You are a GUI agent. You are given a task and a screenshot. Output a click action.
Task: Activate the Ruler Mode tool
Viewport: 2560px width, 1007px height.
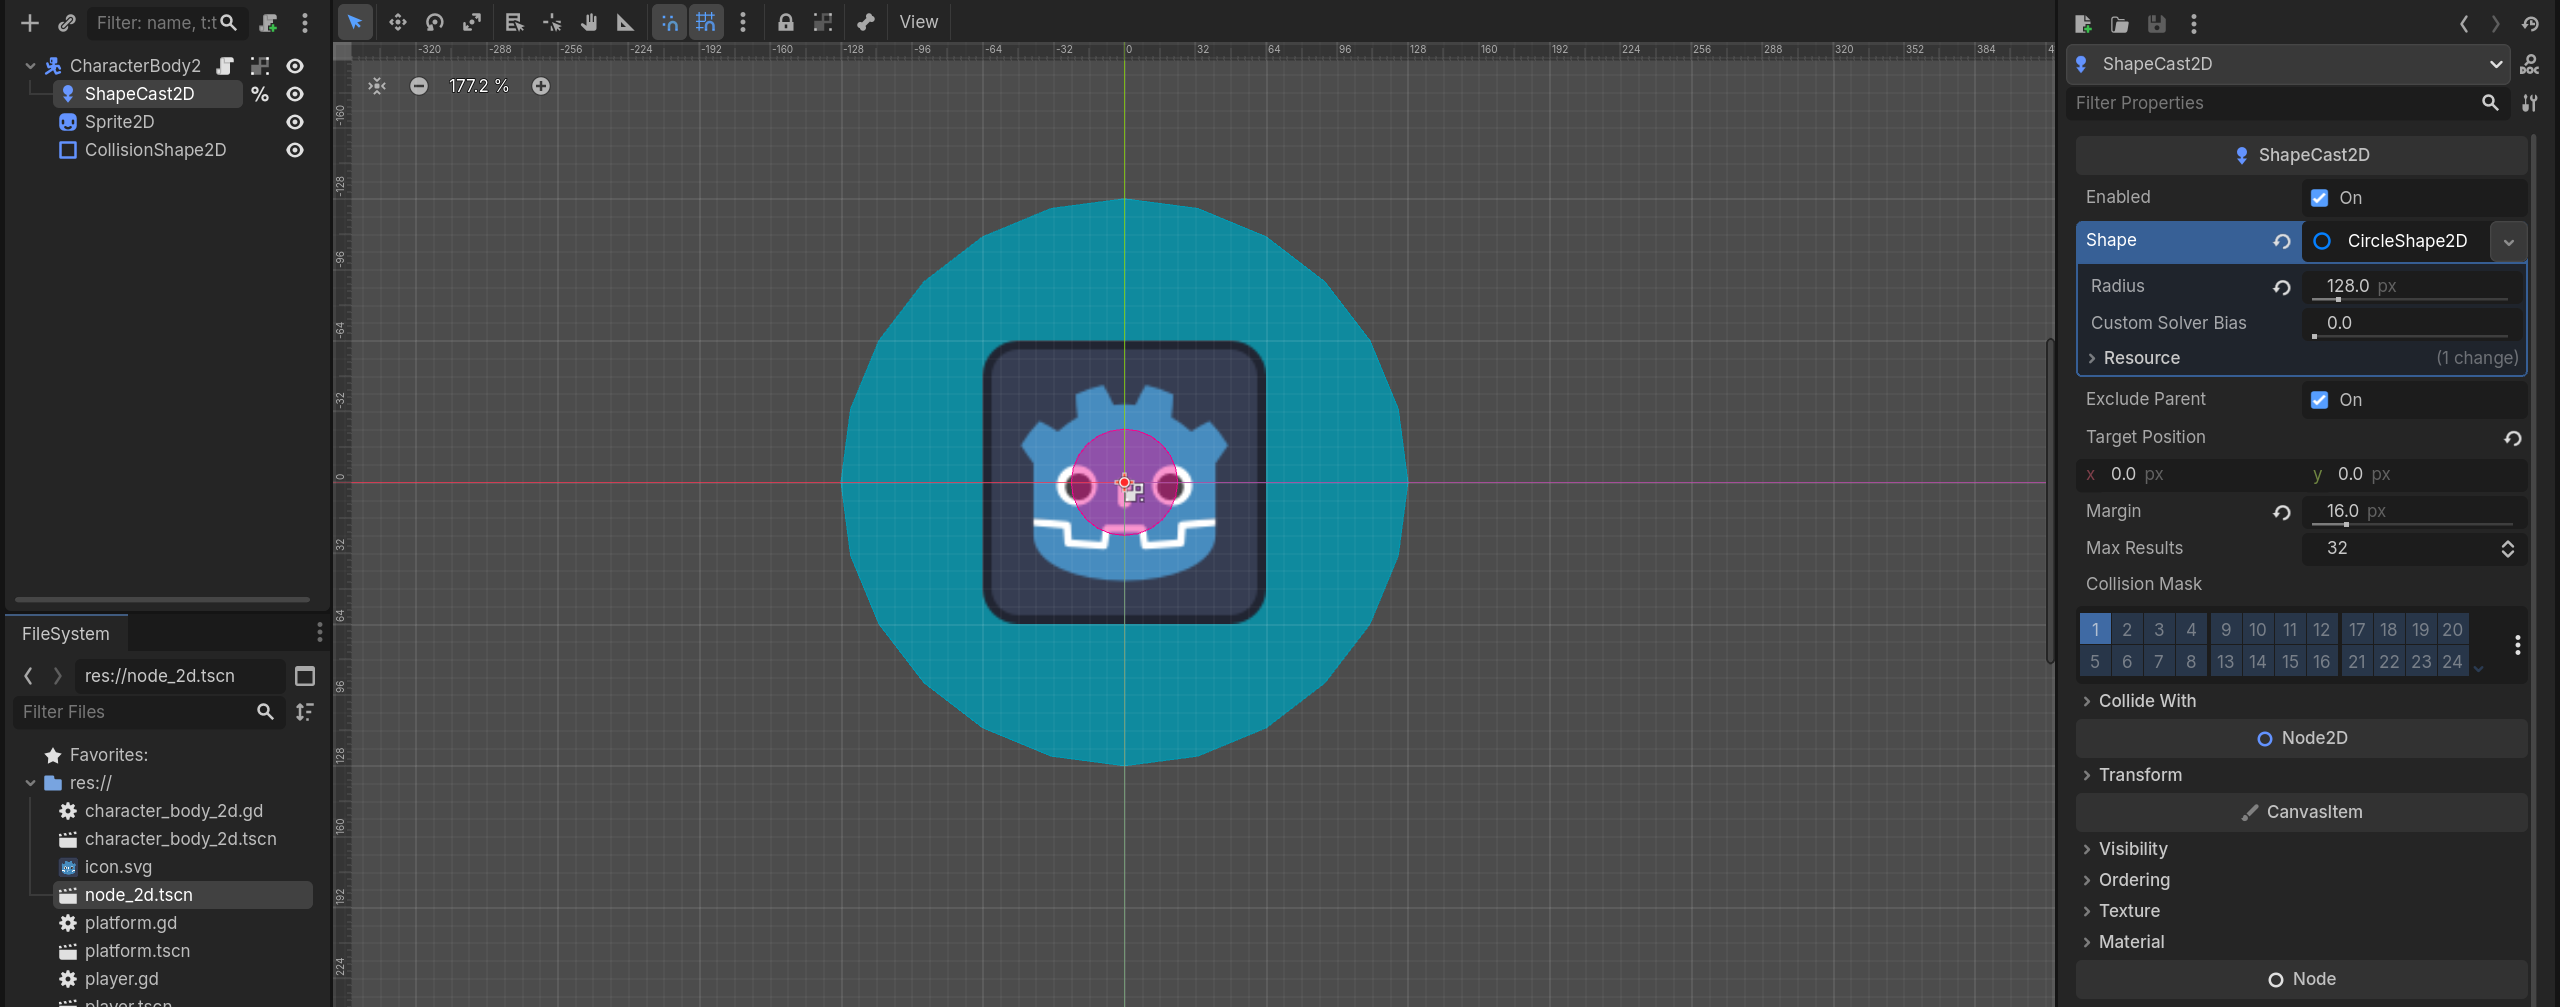tap(626, 22)
